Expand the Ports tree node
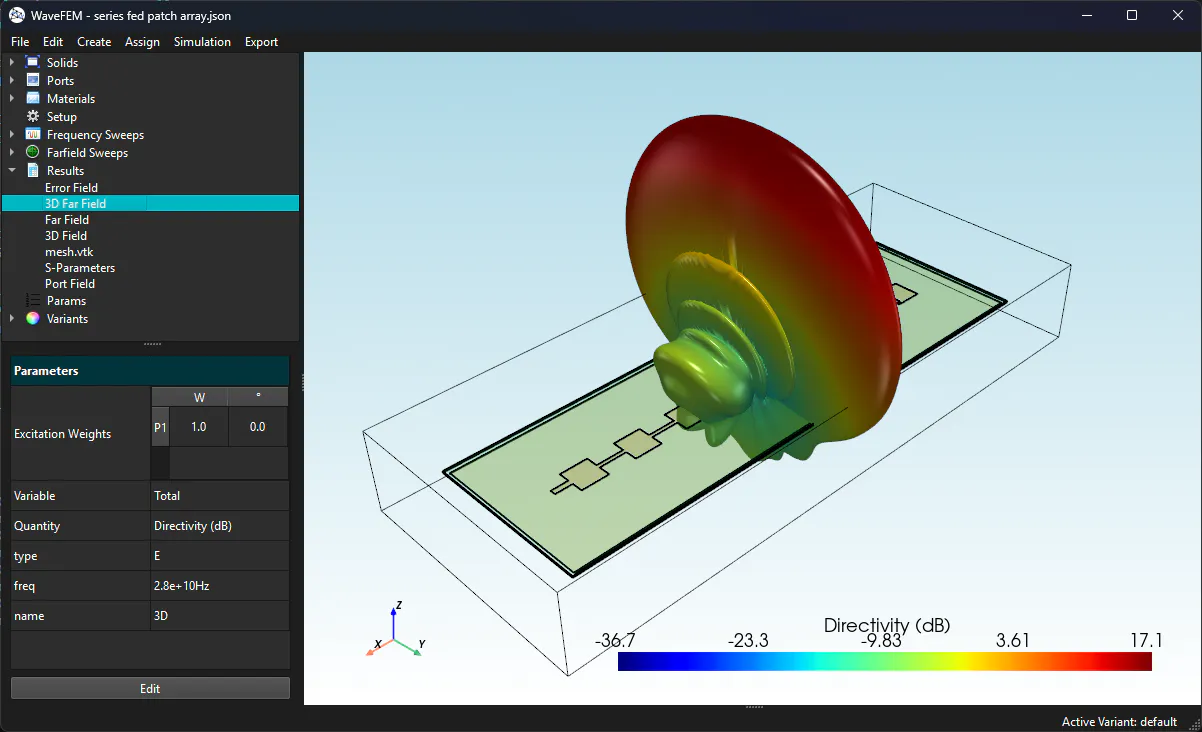The height and width of the screenshot is (732, 1202). pyautogui.click(x=12, y=80)
